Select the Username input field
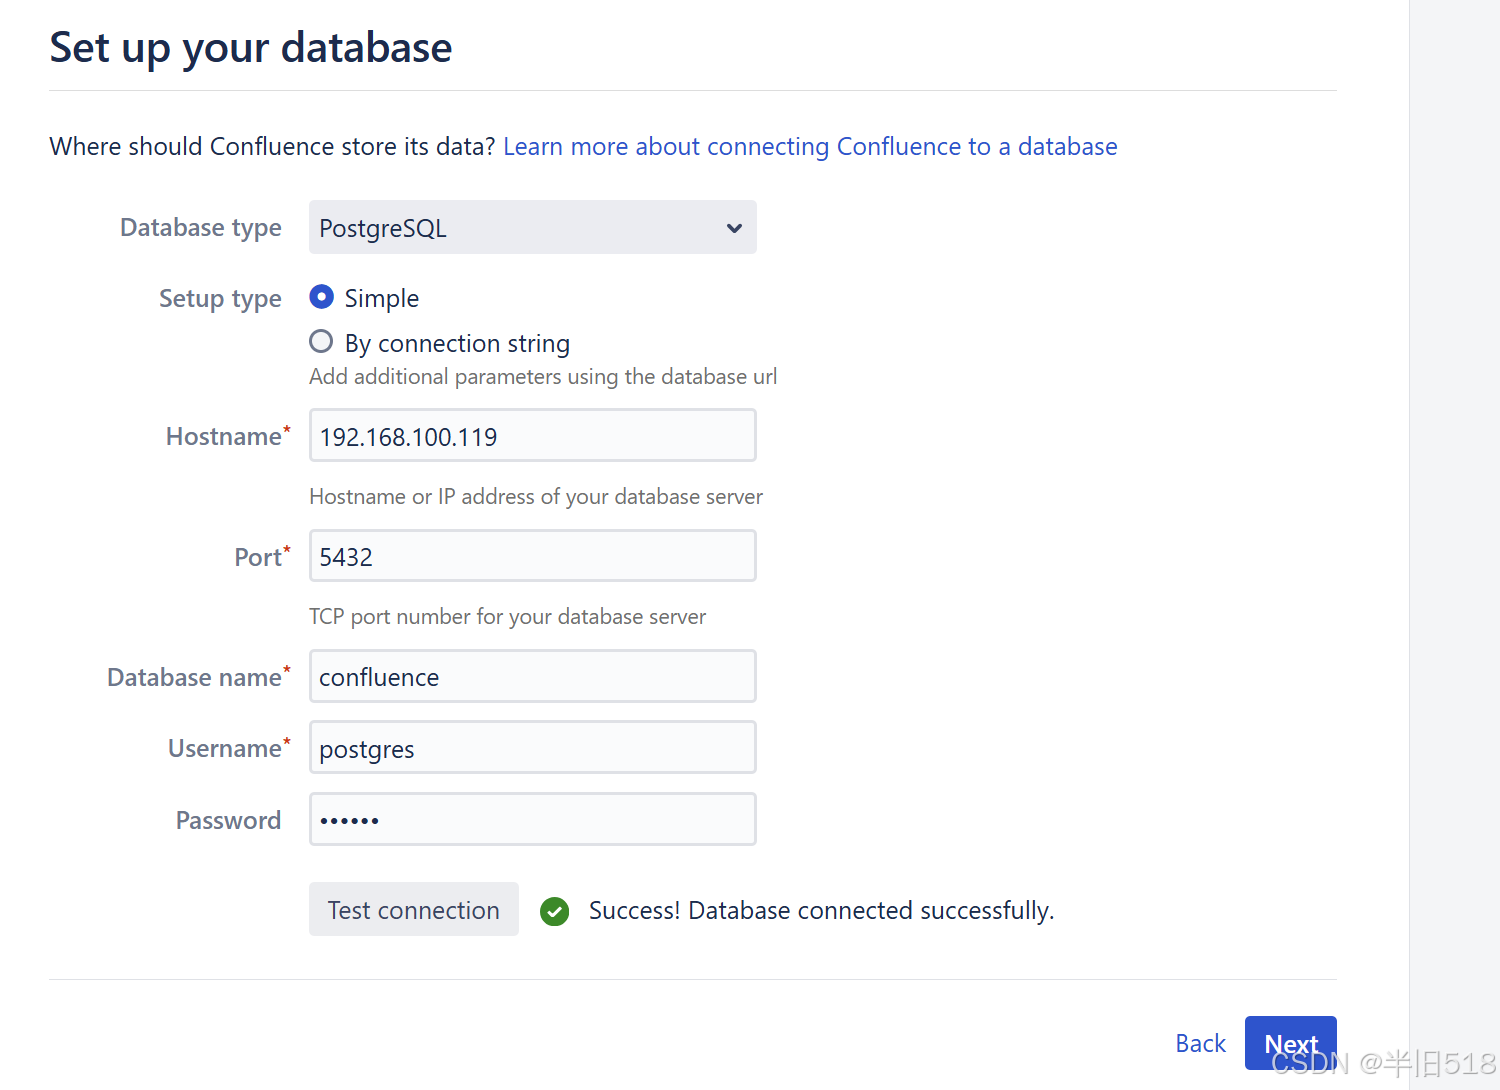1500x1090 pixels. click(x=532, y=747)
